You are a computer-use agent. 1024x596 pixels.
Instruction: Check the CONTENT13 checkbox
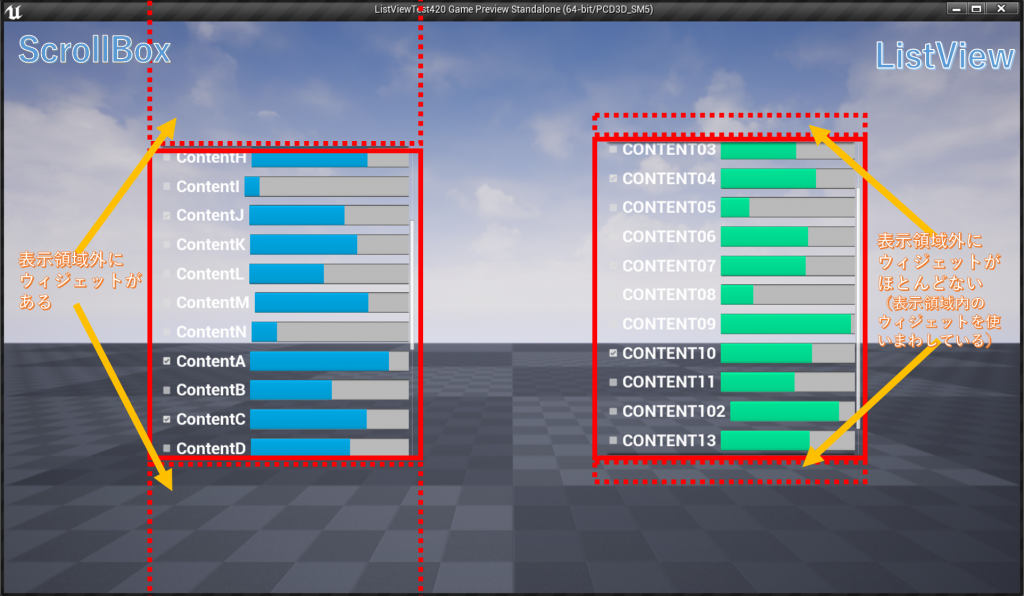coord(613,441)
